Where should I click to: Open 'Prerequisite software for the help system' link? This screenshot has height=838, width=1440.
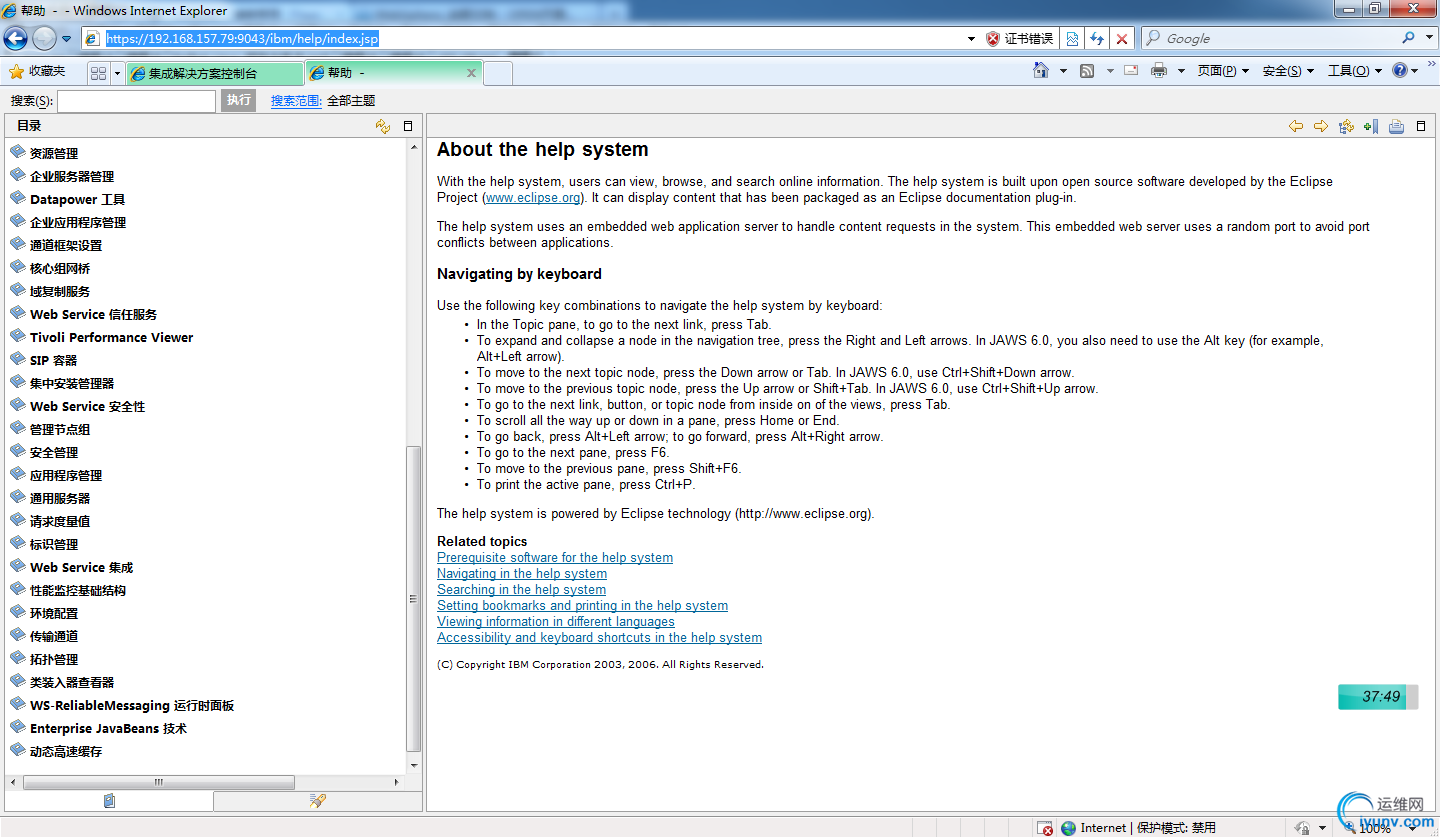coord(555,558)
